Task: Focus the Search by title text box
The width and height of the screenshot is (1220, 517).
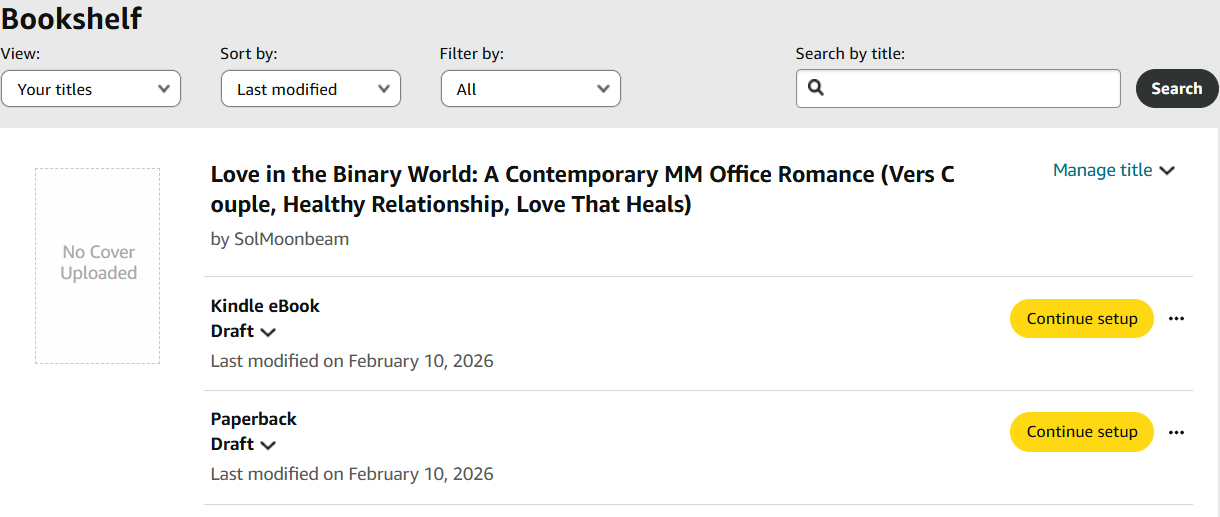Action: [x=970, y=88]
